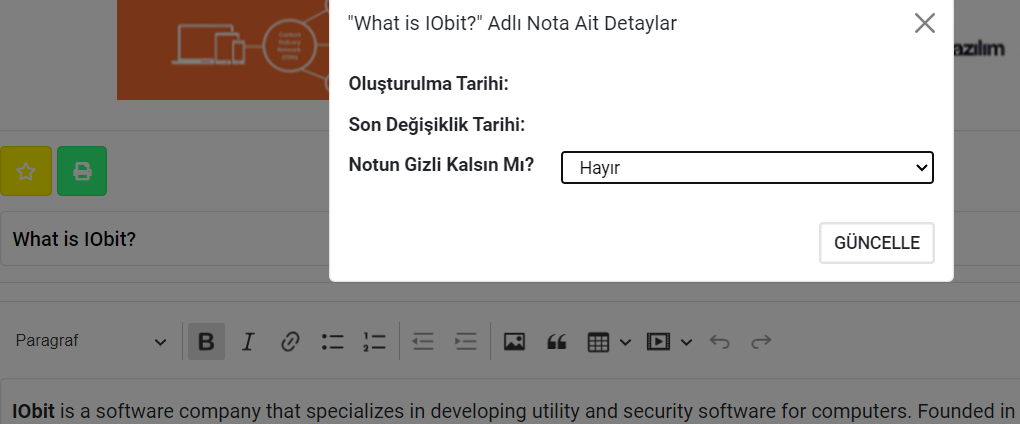The width and height of the screenshot is (1020, 424).
Task: Apply block quote formatting
Action: tap(557, 342)
